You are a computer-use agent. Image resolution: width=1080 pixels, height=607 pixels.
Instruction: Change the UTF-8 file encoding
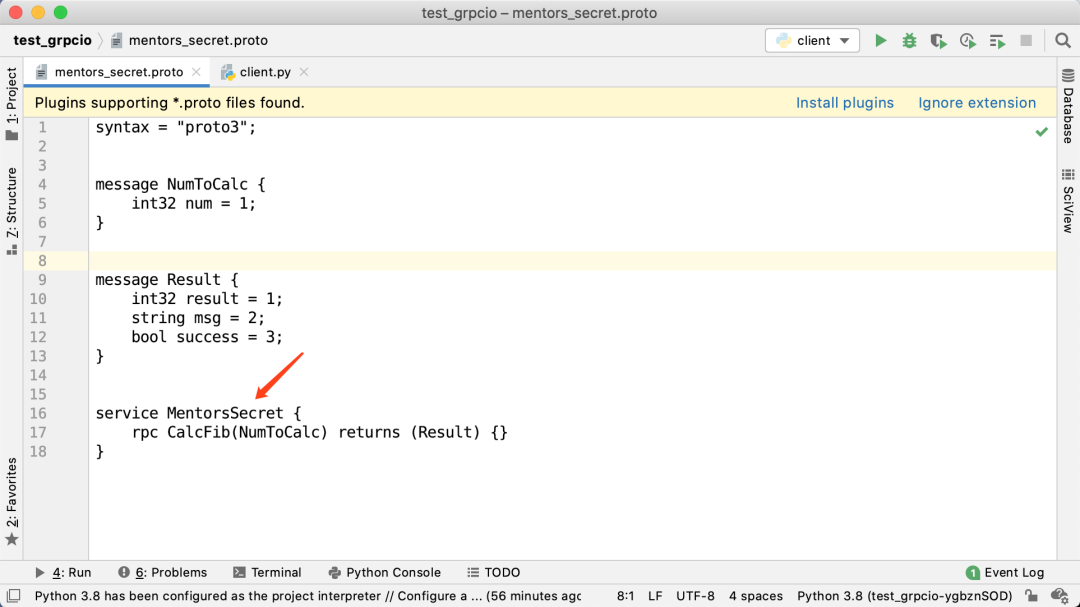pyautogui.click(x=695, y=596)
